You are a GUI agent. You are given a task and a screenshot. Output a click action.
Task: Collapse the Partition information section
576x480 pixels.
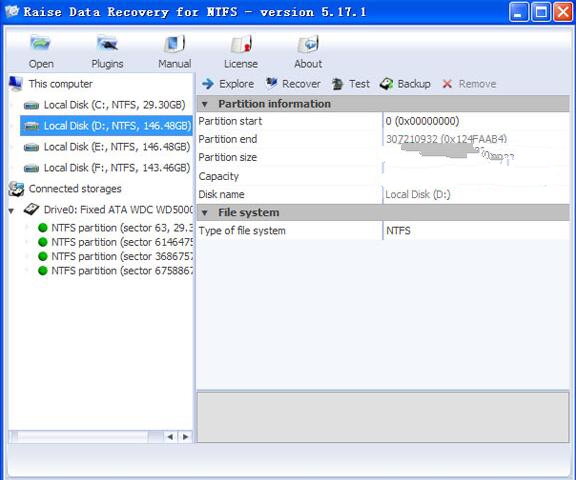[205, 104]
